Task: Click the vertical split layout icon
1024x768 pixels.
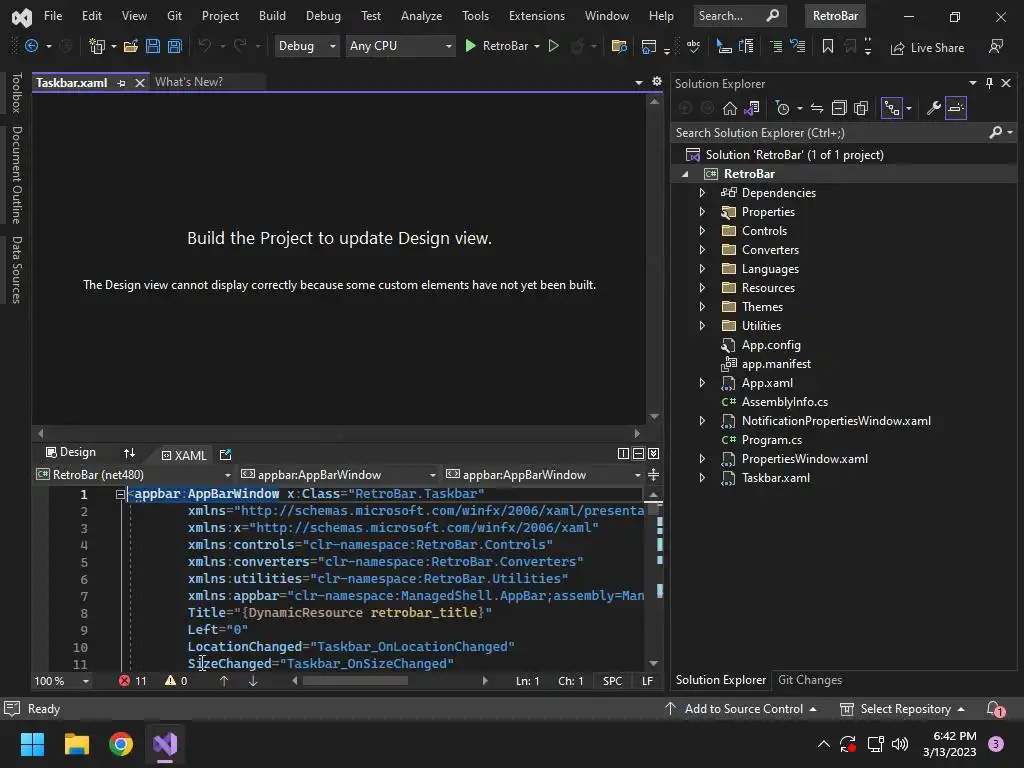Action: (623, 454)
